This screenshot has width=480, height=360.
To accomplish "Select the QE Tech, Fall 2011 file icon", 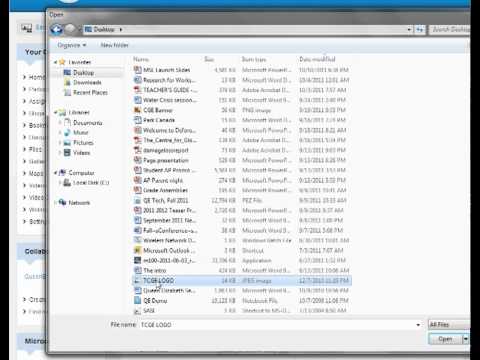I will pyautogui.click(x=137, y=200).
